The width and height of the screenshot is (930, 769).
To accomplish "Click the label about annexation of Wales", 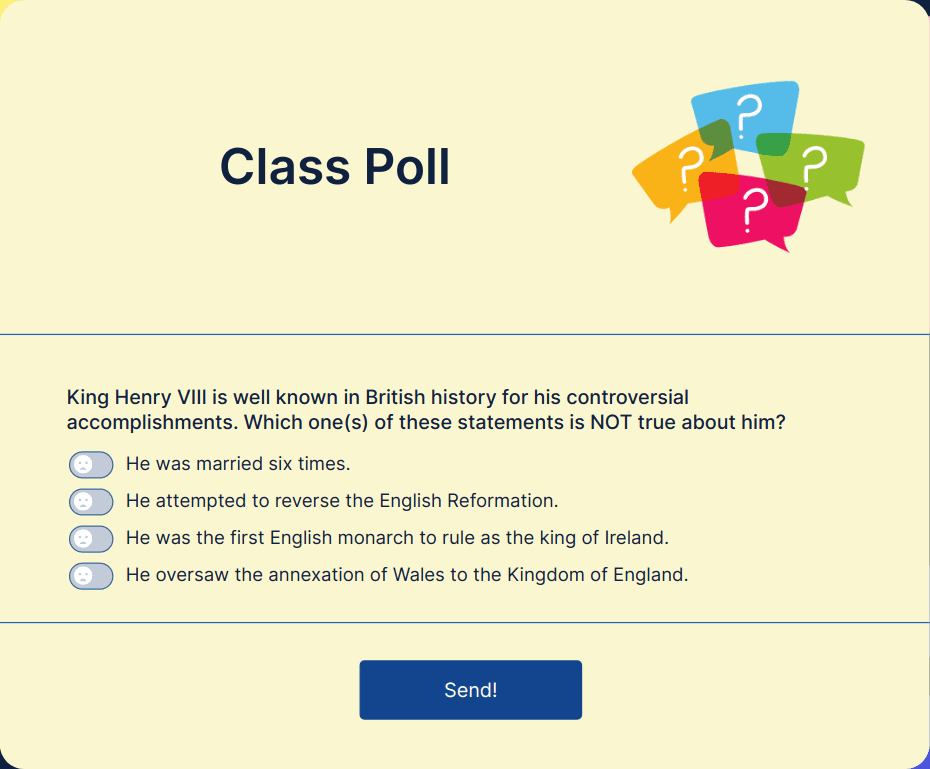I will click(407, 575).
